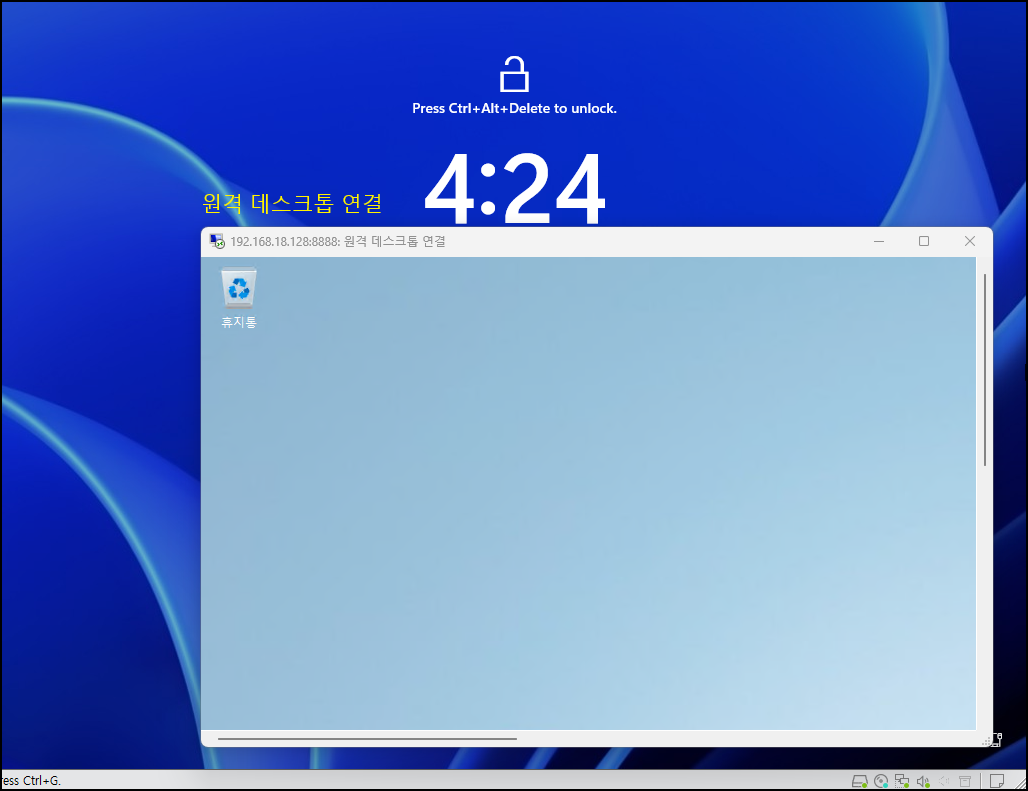
Task: Click the vertical scrollbar of remote session
Action: (x=985, y=370)
